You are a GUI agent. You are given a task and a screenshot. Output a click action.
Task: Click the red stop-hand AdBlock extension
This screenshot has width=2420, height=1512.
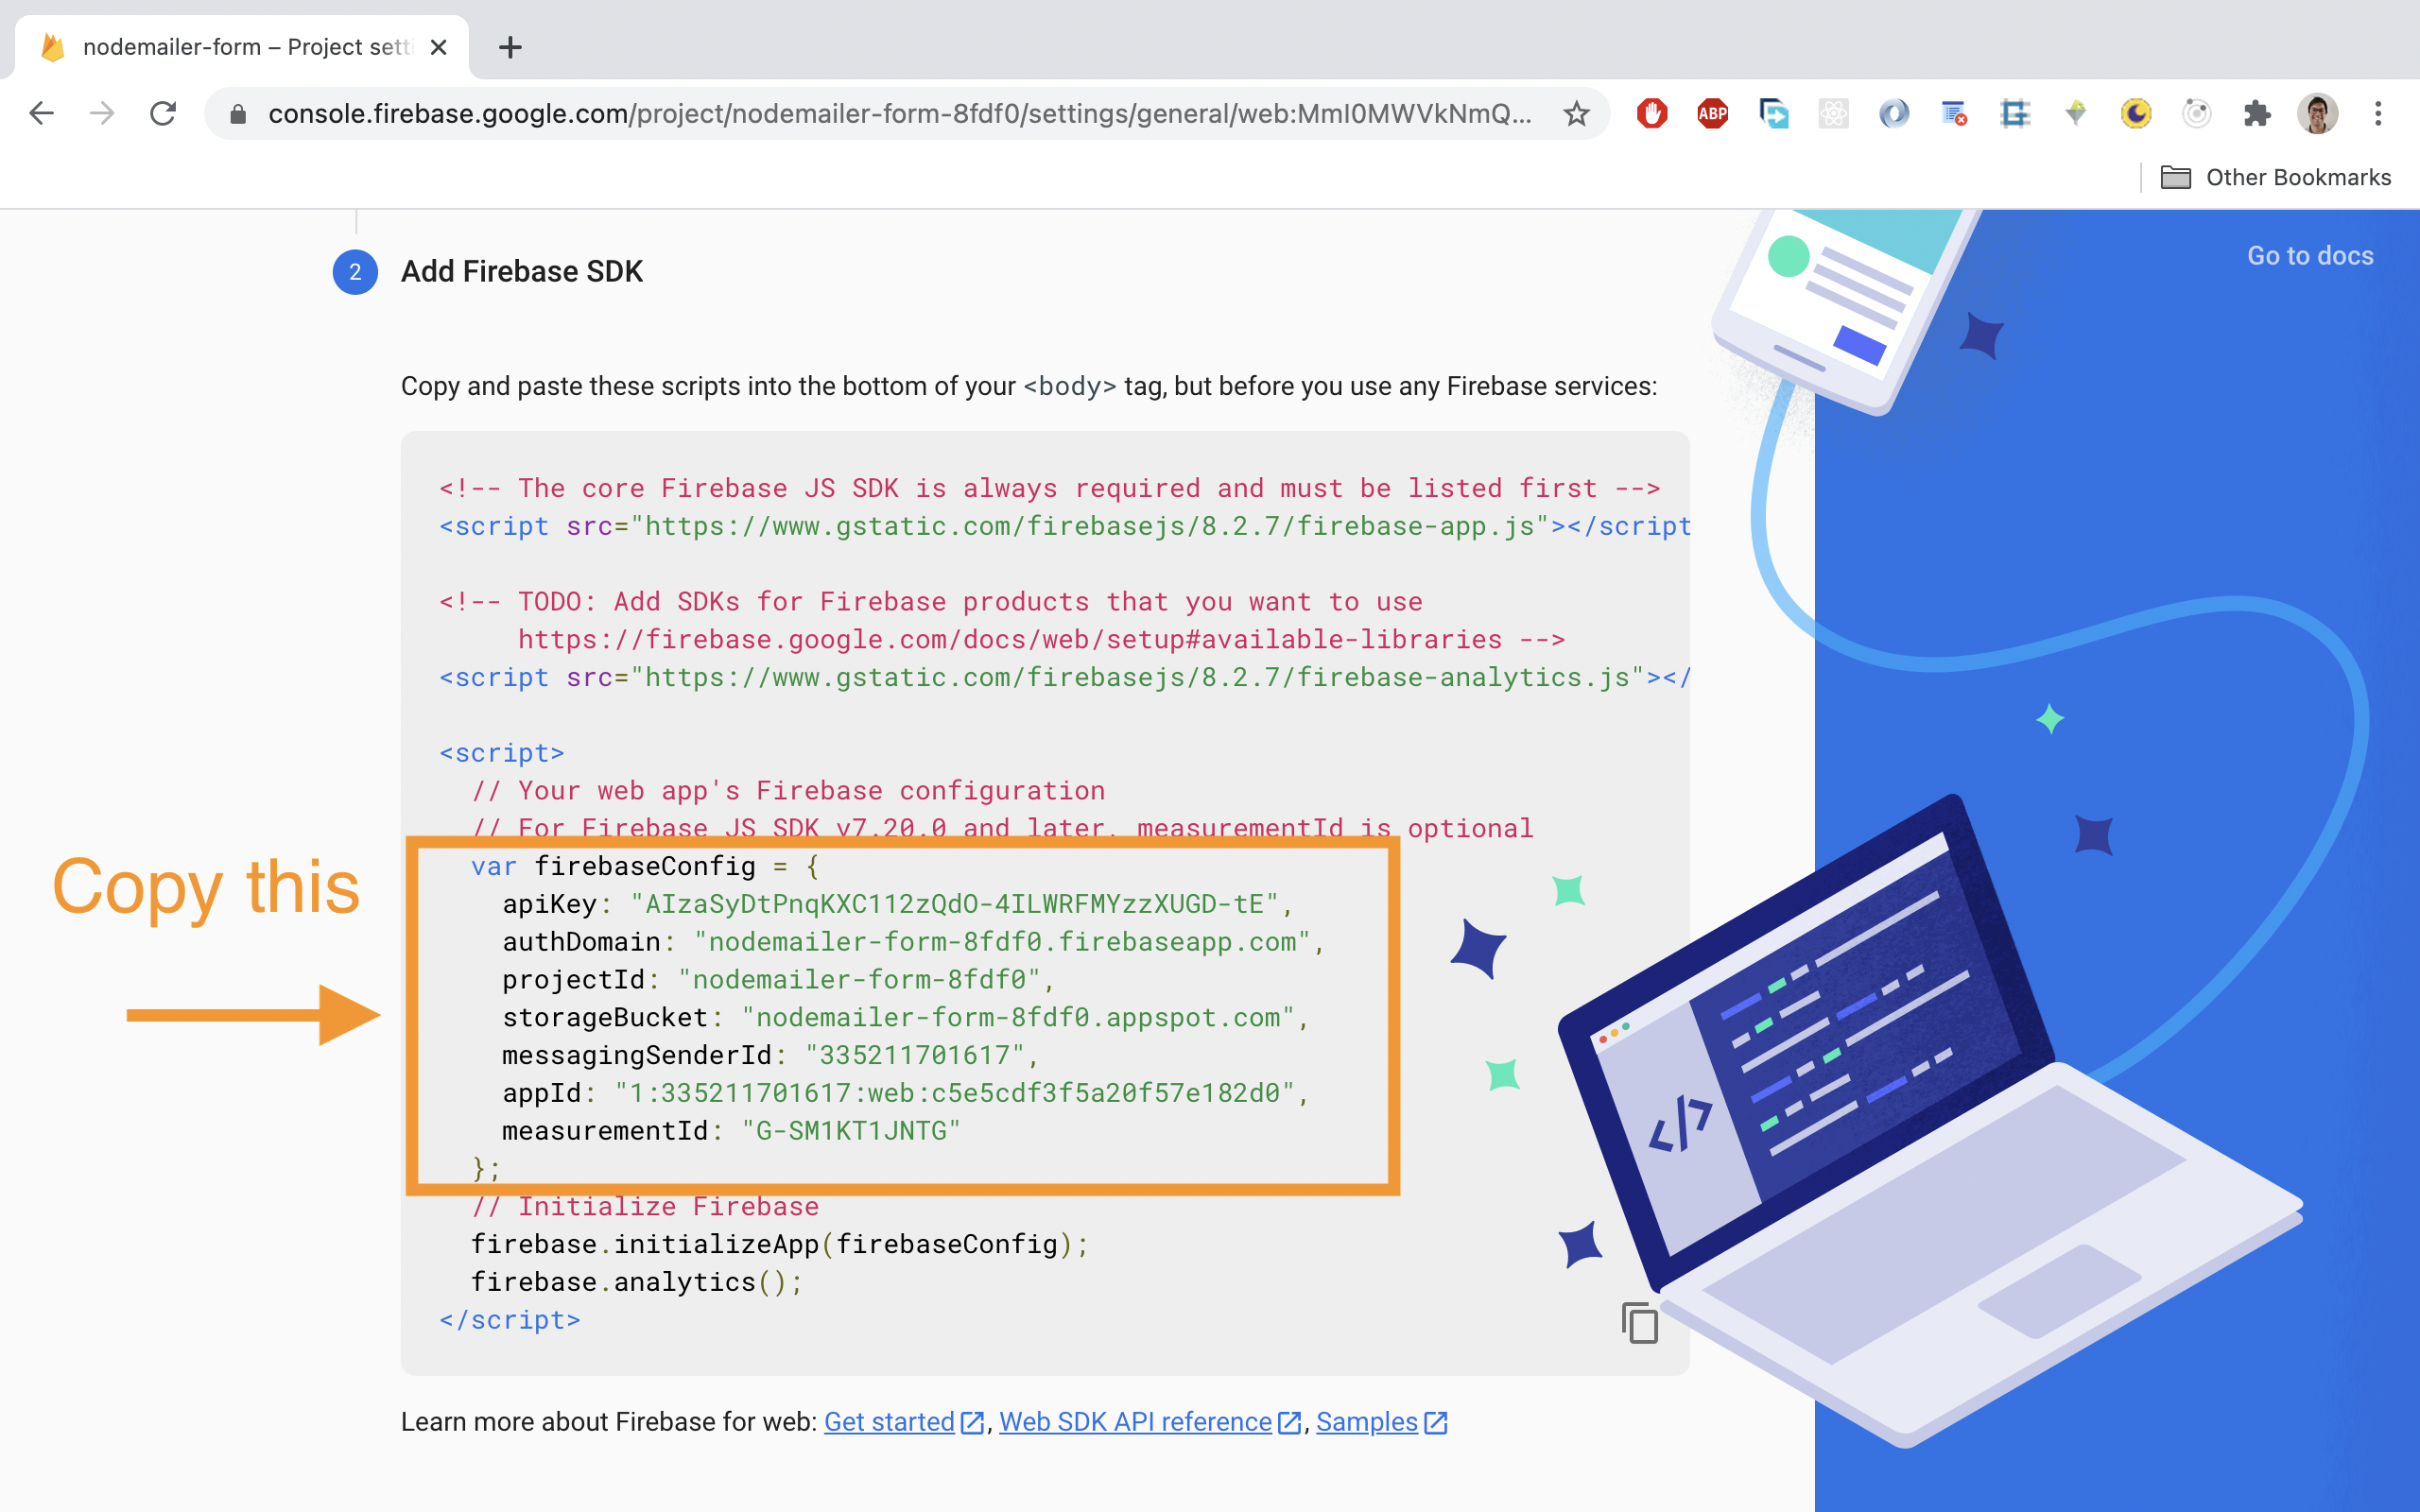[x=1652, y=114]
